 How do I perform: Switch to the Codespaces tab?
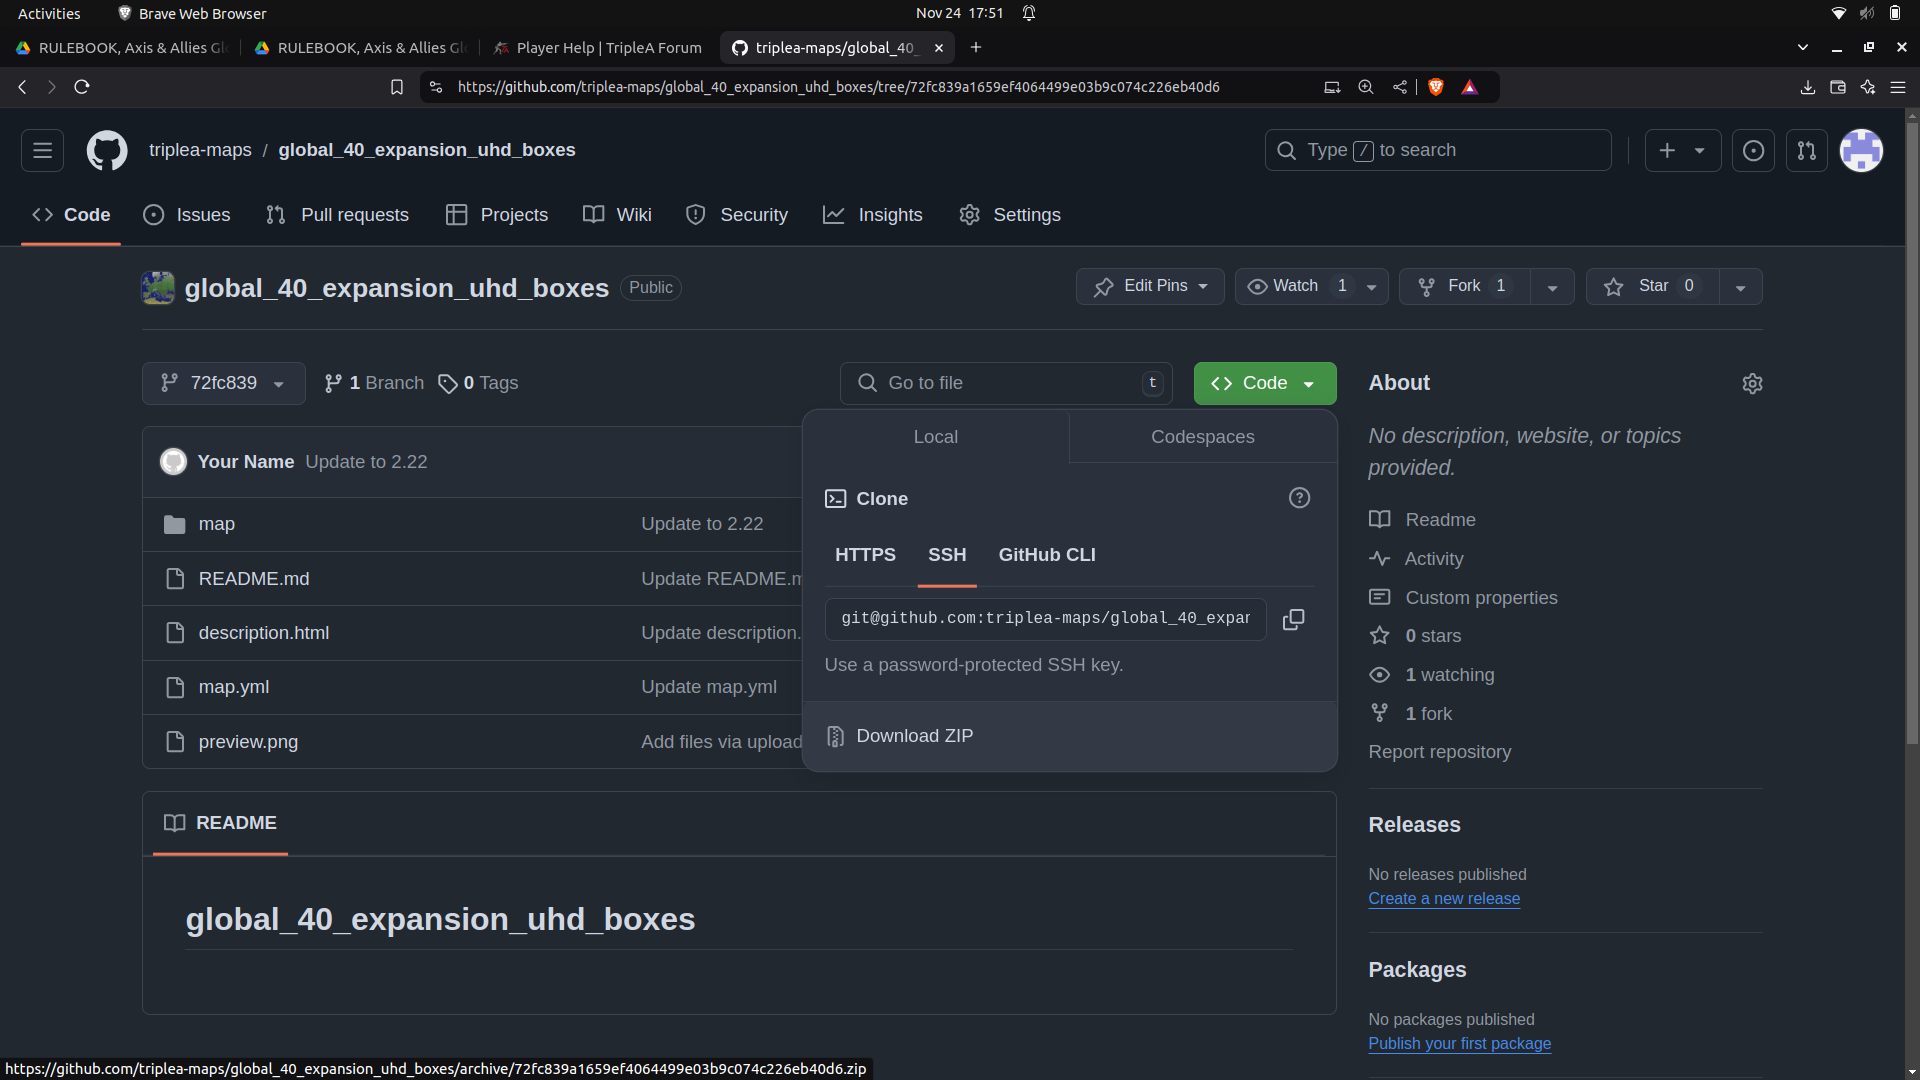1203,437
